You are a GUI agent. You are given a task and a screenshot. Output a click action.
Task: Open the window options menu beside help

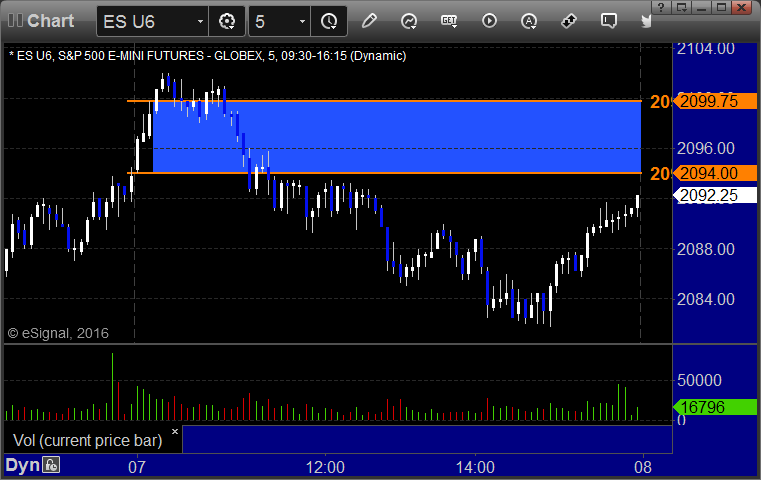tap(681, 7)
